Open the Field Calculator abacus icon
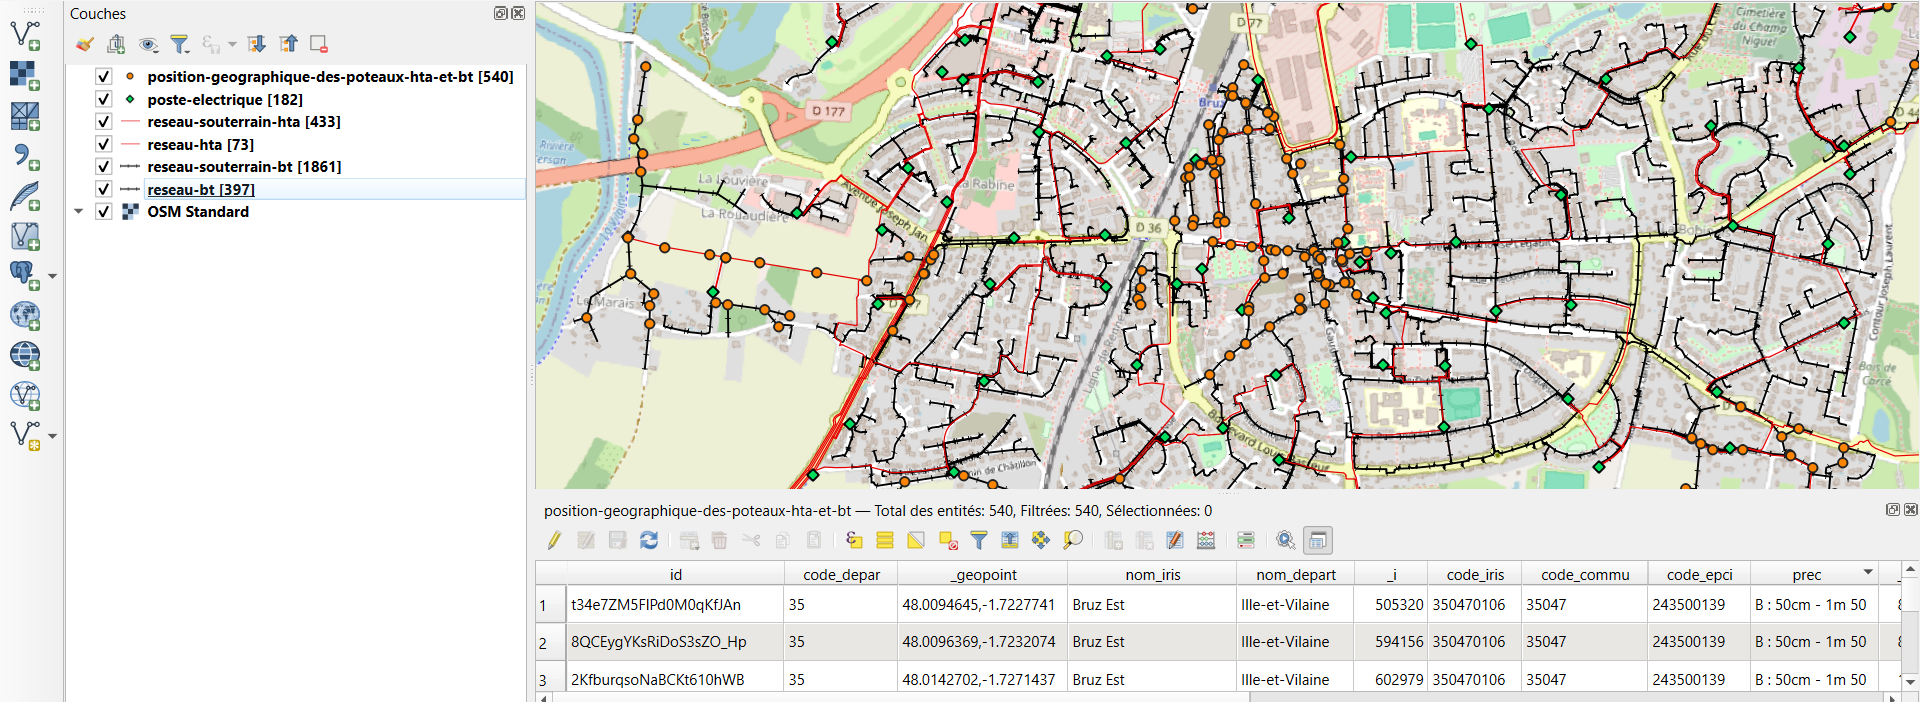 click(1206, 540)
